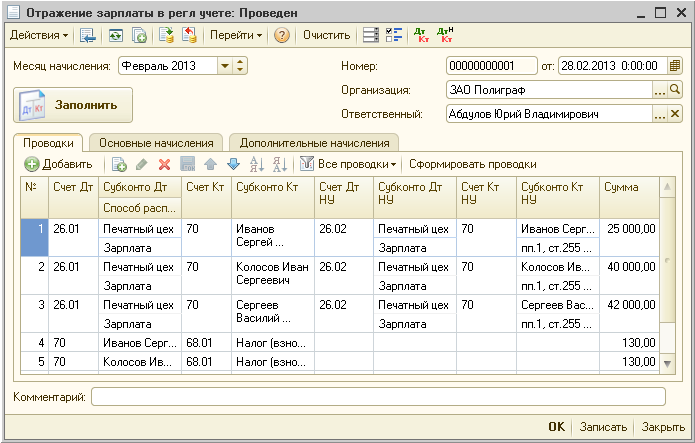This screenshot has height=443, width=695.
Task: Open the ДтКт Н tax postings icon
Action: point(445,35)
